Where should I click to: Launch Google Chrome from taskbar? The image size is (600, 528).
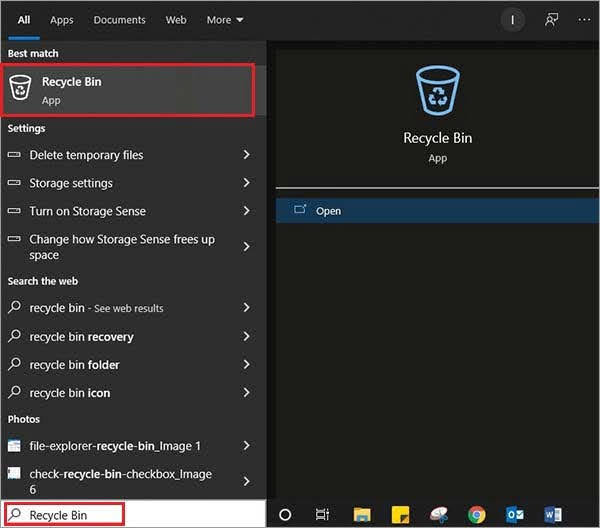click(477, 515)
